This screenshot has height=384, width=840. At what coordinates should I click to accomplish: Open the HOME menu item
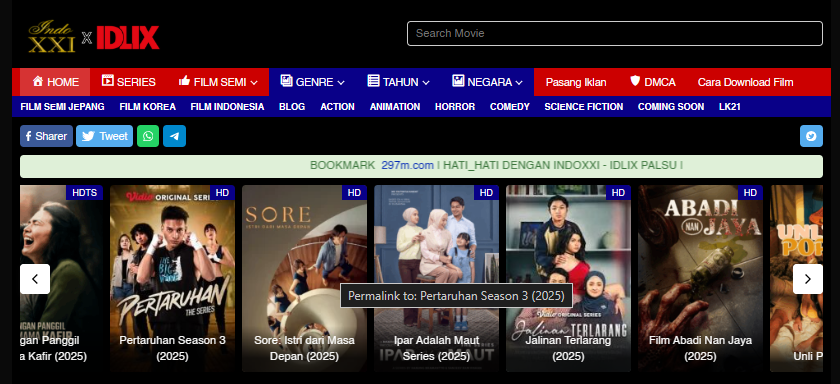(55, 82)
